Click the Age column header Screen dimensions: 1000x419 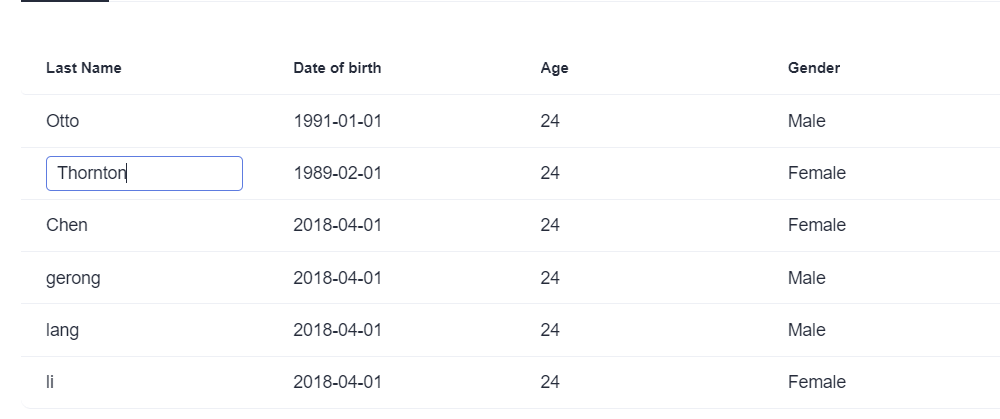click(554, 68)
